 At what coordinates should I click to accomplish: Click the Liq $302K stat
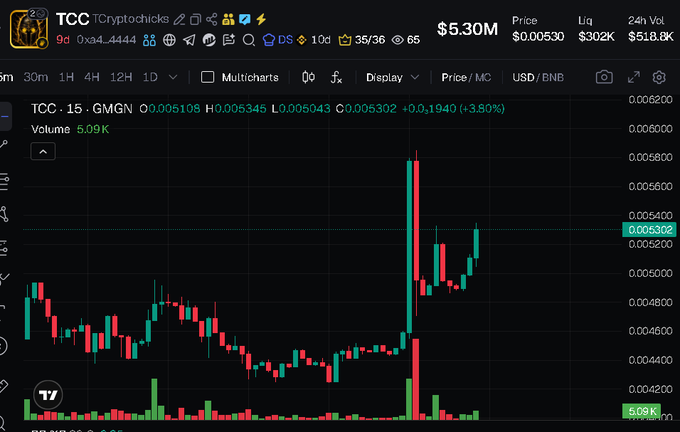(596, 29)
